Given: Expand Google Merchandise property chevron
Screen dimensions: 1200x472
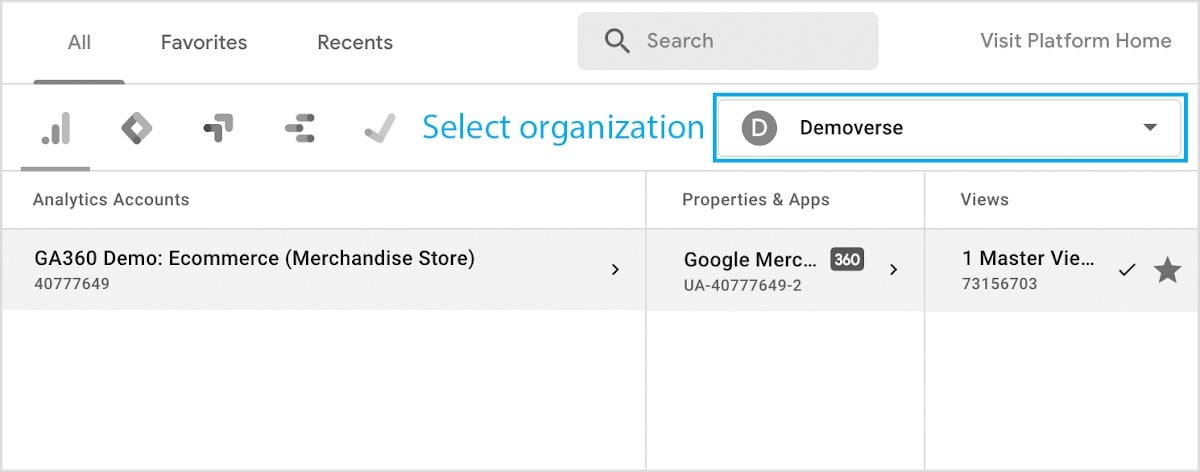Looking at the screenshot, I should pos(894,270).
